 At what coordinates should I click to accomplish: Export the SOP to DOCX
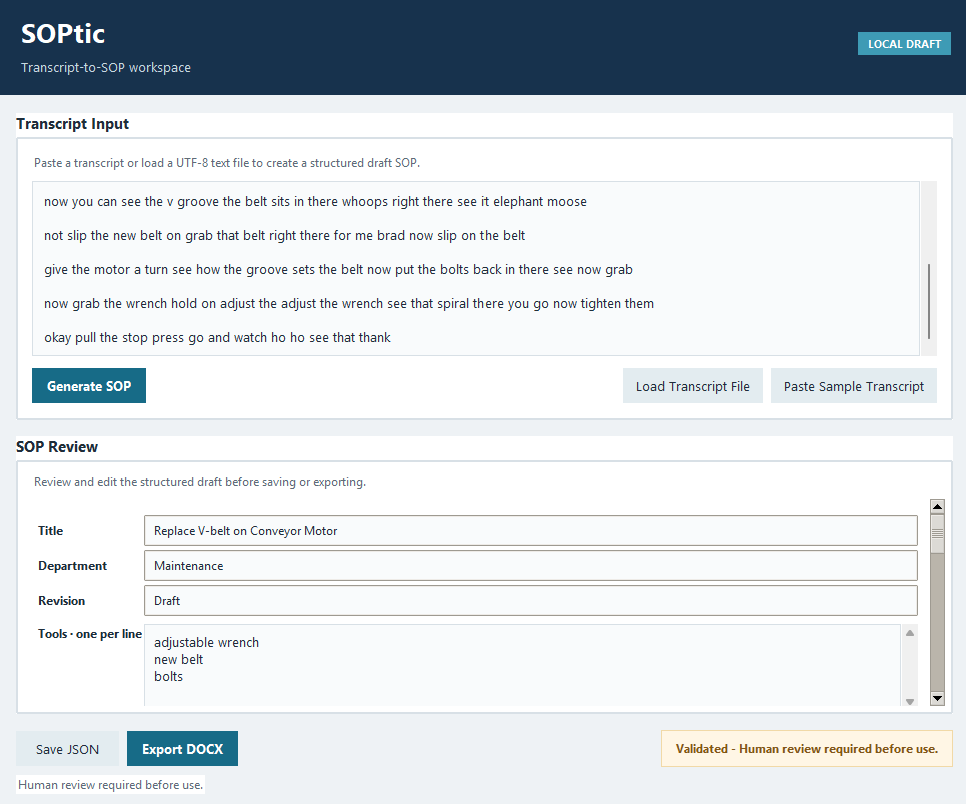click(x=182, y=749)
